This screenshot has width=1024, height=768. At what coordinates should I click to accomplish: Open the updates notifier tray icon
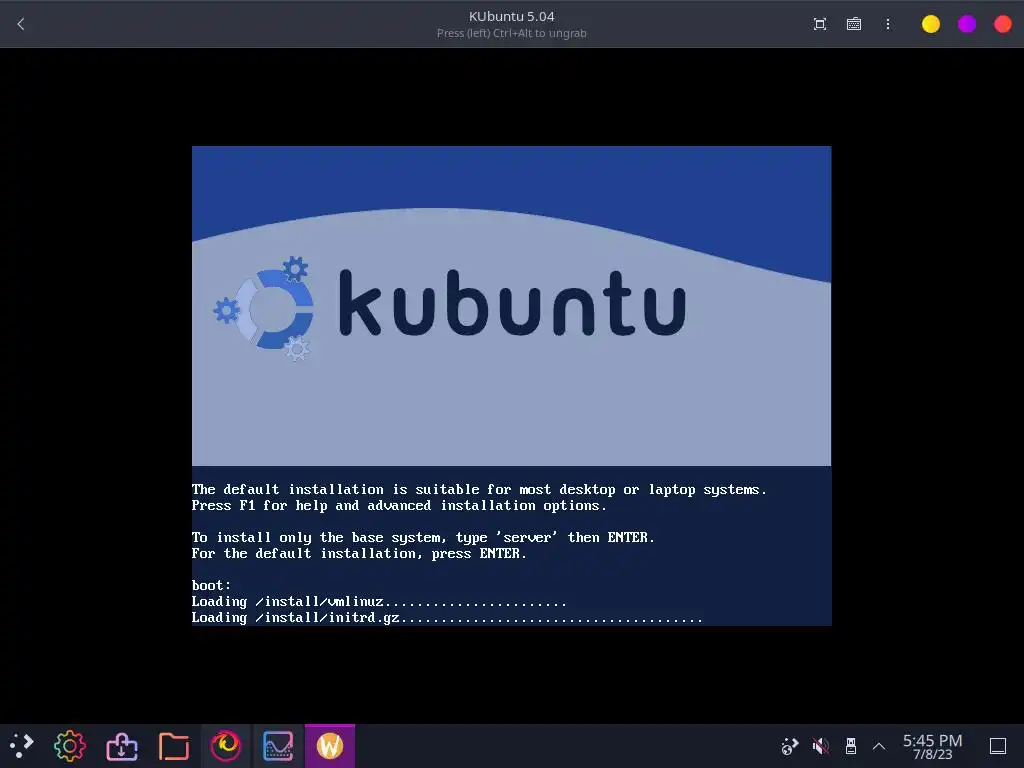(x=790, y=746)
